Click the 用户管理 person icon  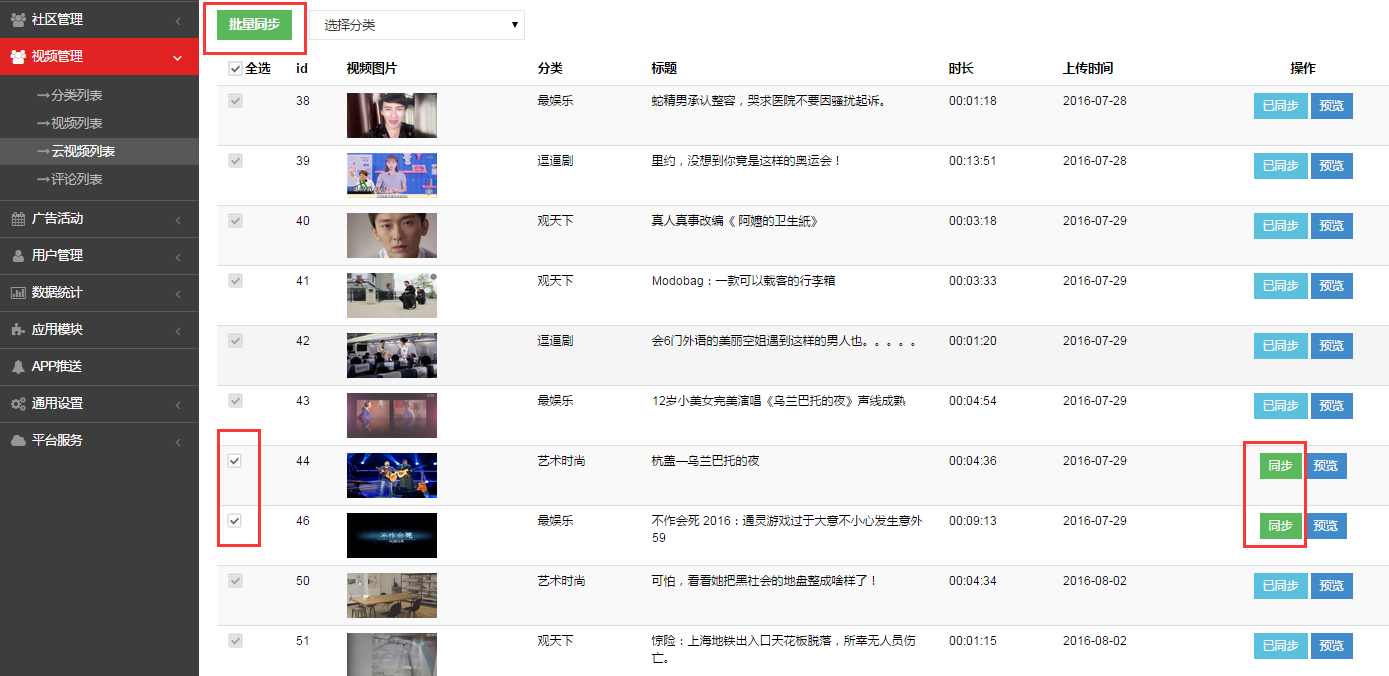tap(18, 256)
